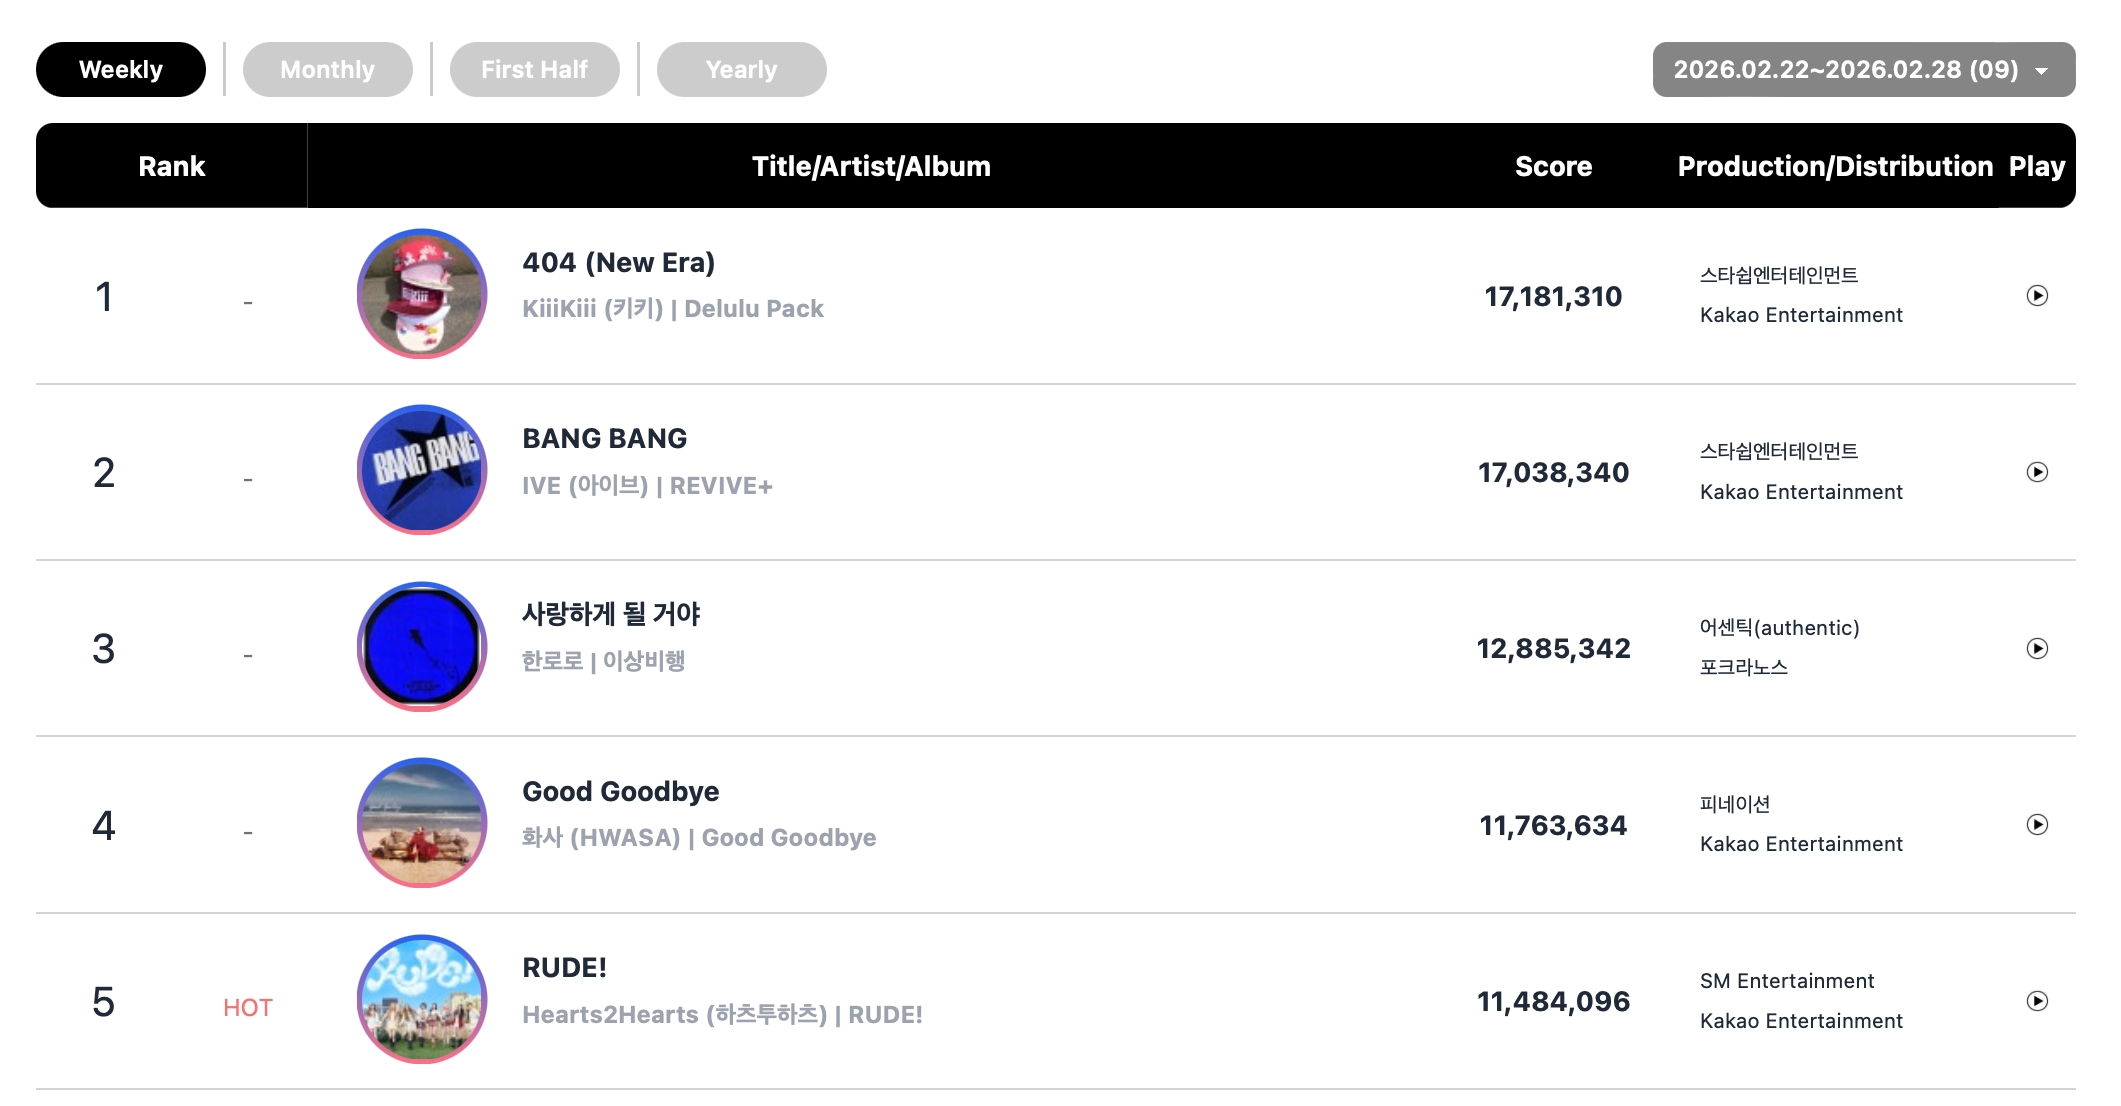
Task: Play Good Goodbye by HWASA
Action: pyautogui.click(x=2036, y=825)
